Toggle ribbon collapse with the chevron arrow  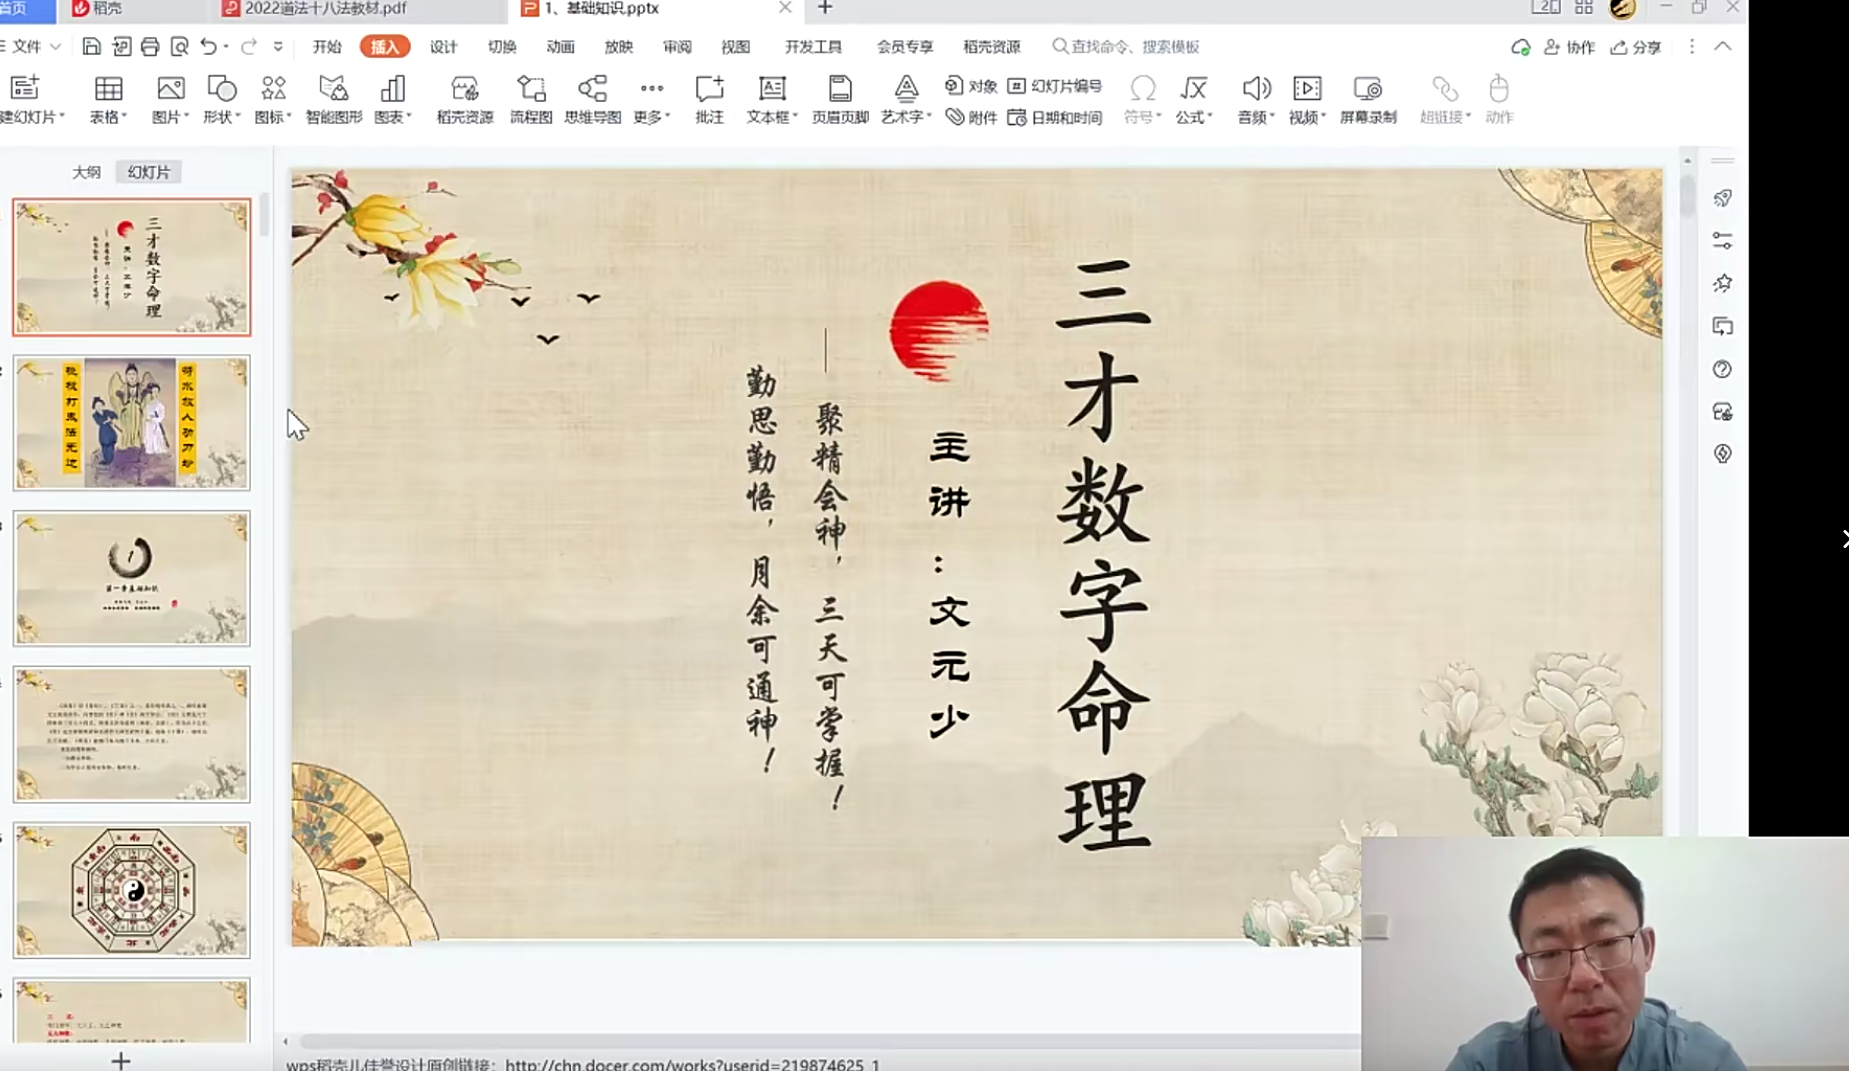tap(1724, 46)
